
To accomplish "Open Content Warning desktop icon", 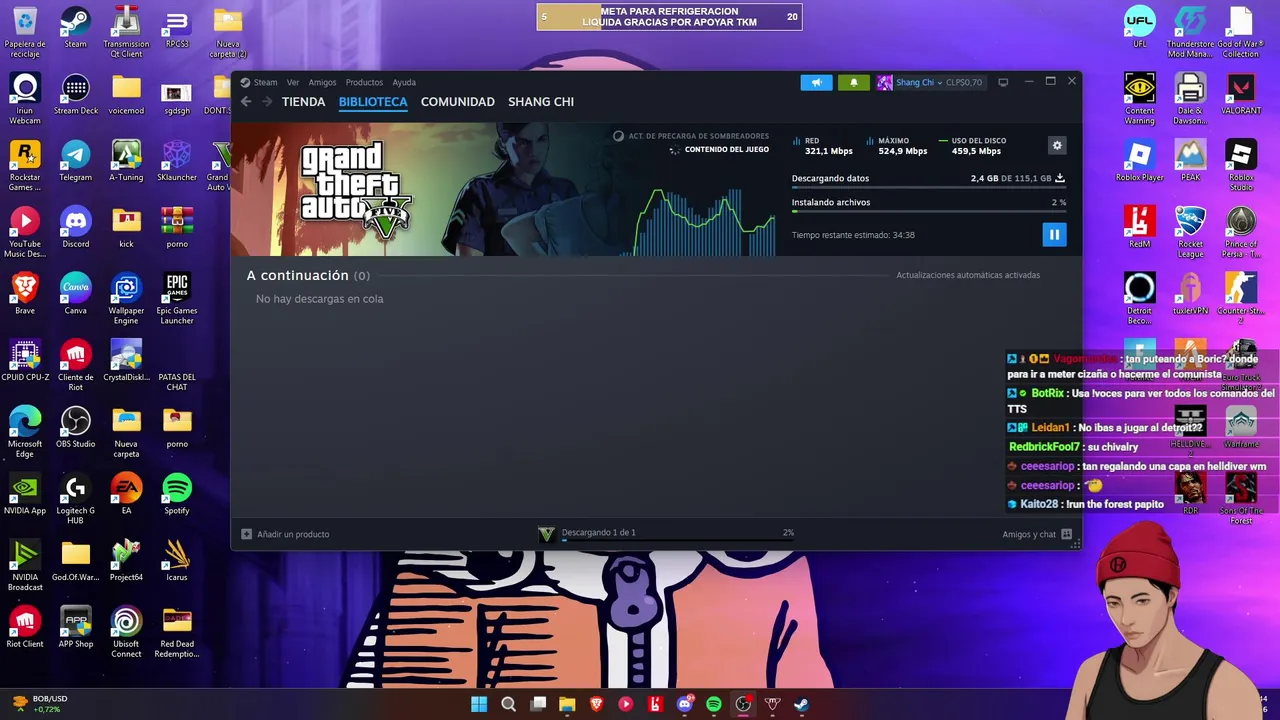I will click(x=1140, y=99).
